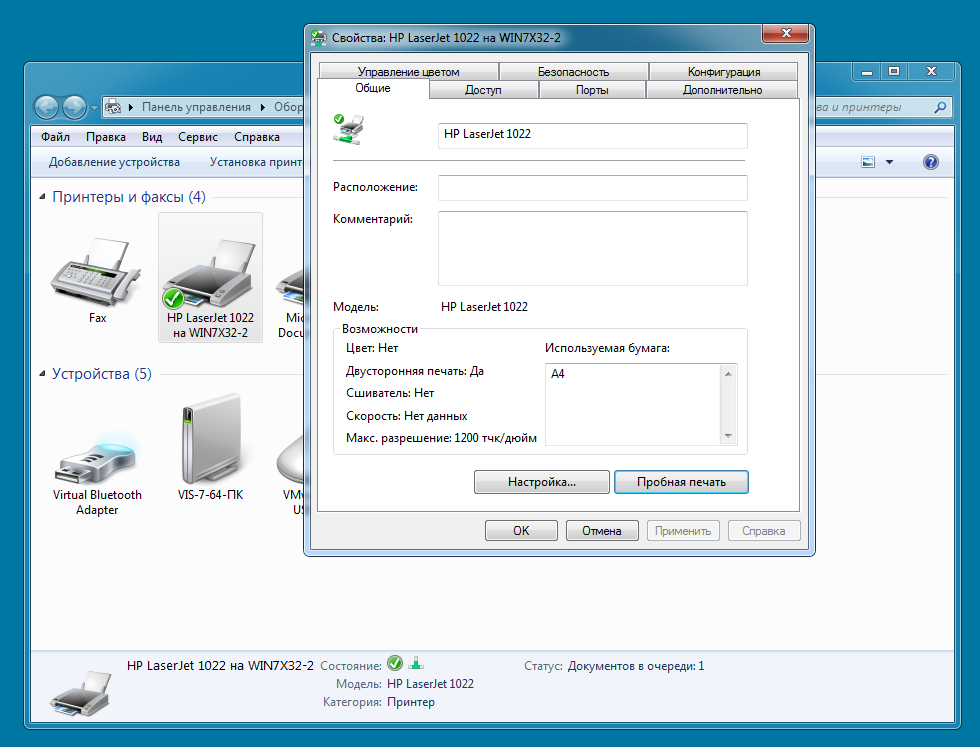980x747 pixels.
Task: Close the printer properties dialog
Action: [786, 34]
